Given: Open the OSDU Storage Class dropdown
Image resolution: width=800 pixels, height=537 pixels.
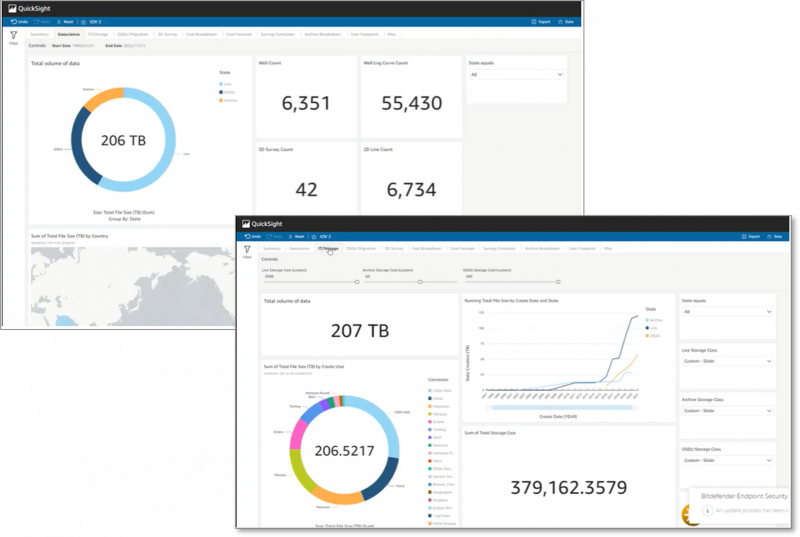Looking at the screenshot, I should (726, 460).
